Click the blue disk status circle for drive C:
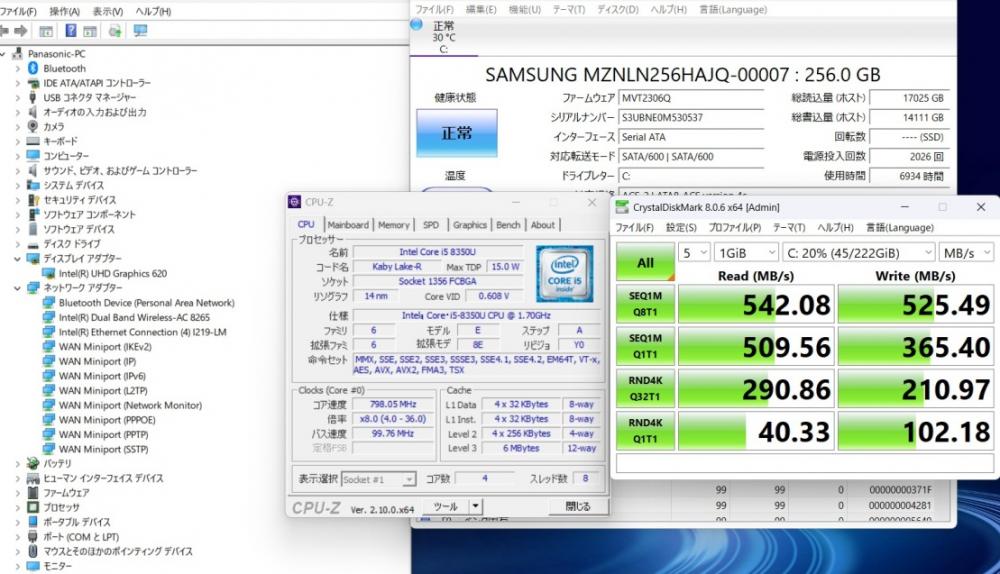The width and height of the screenshot is (1000, 574). 416,24
